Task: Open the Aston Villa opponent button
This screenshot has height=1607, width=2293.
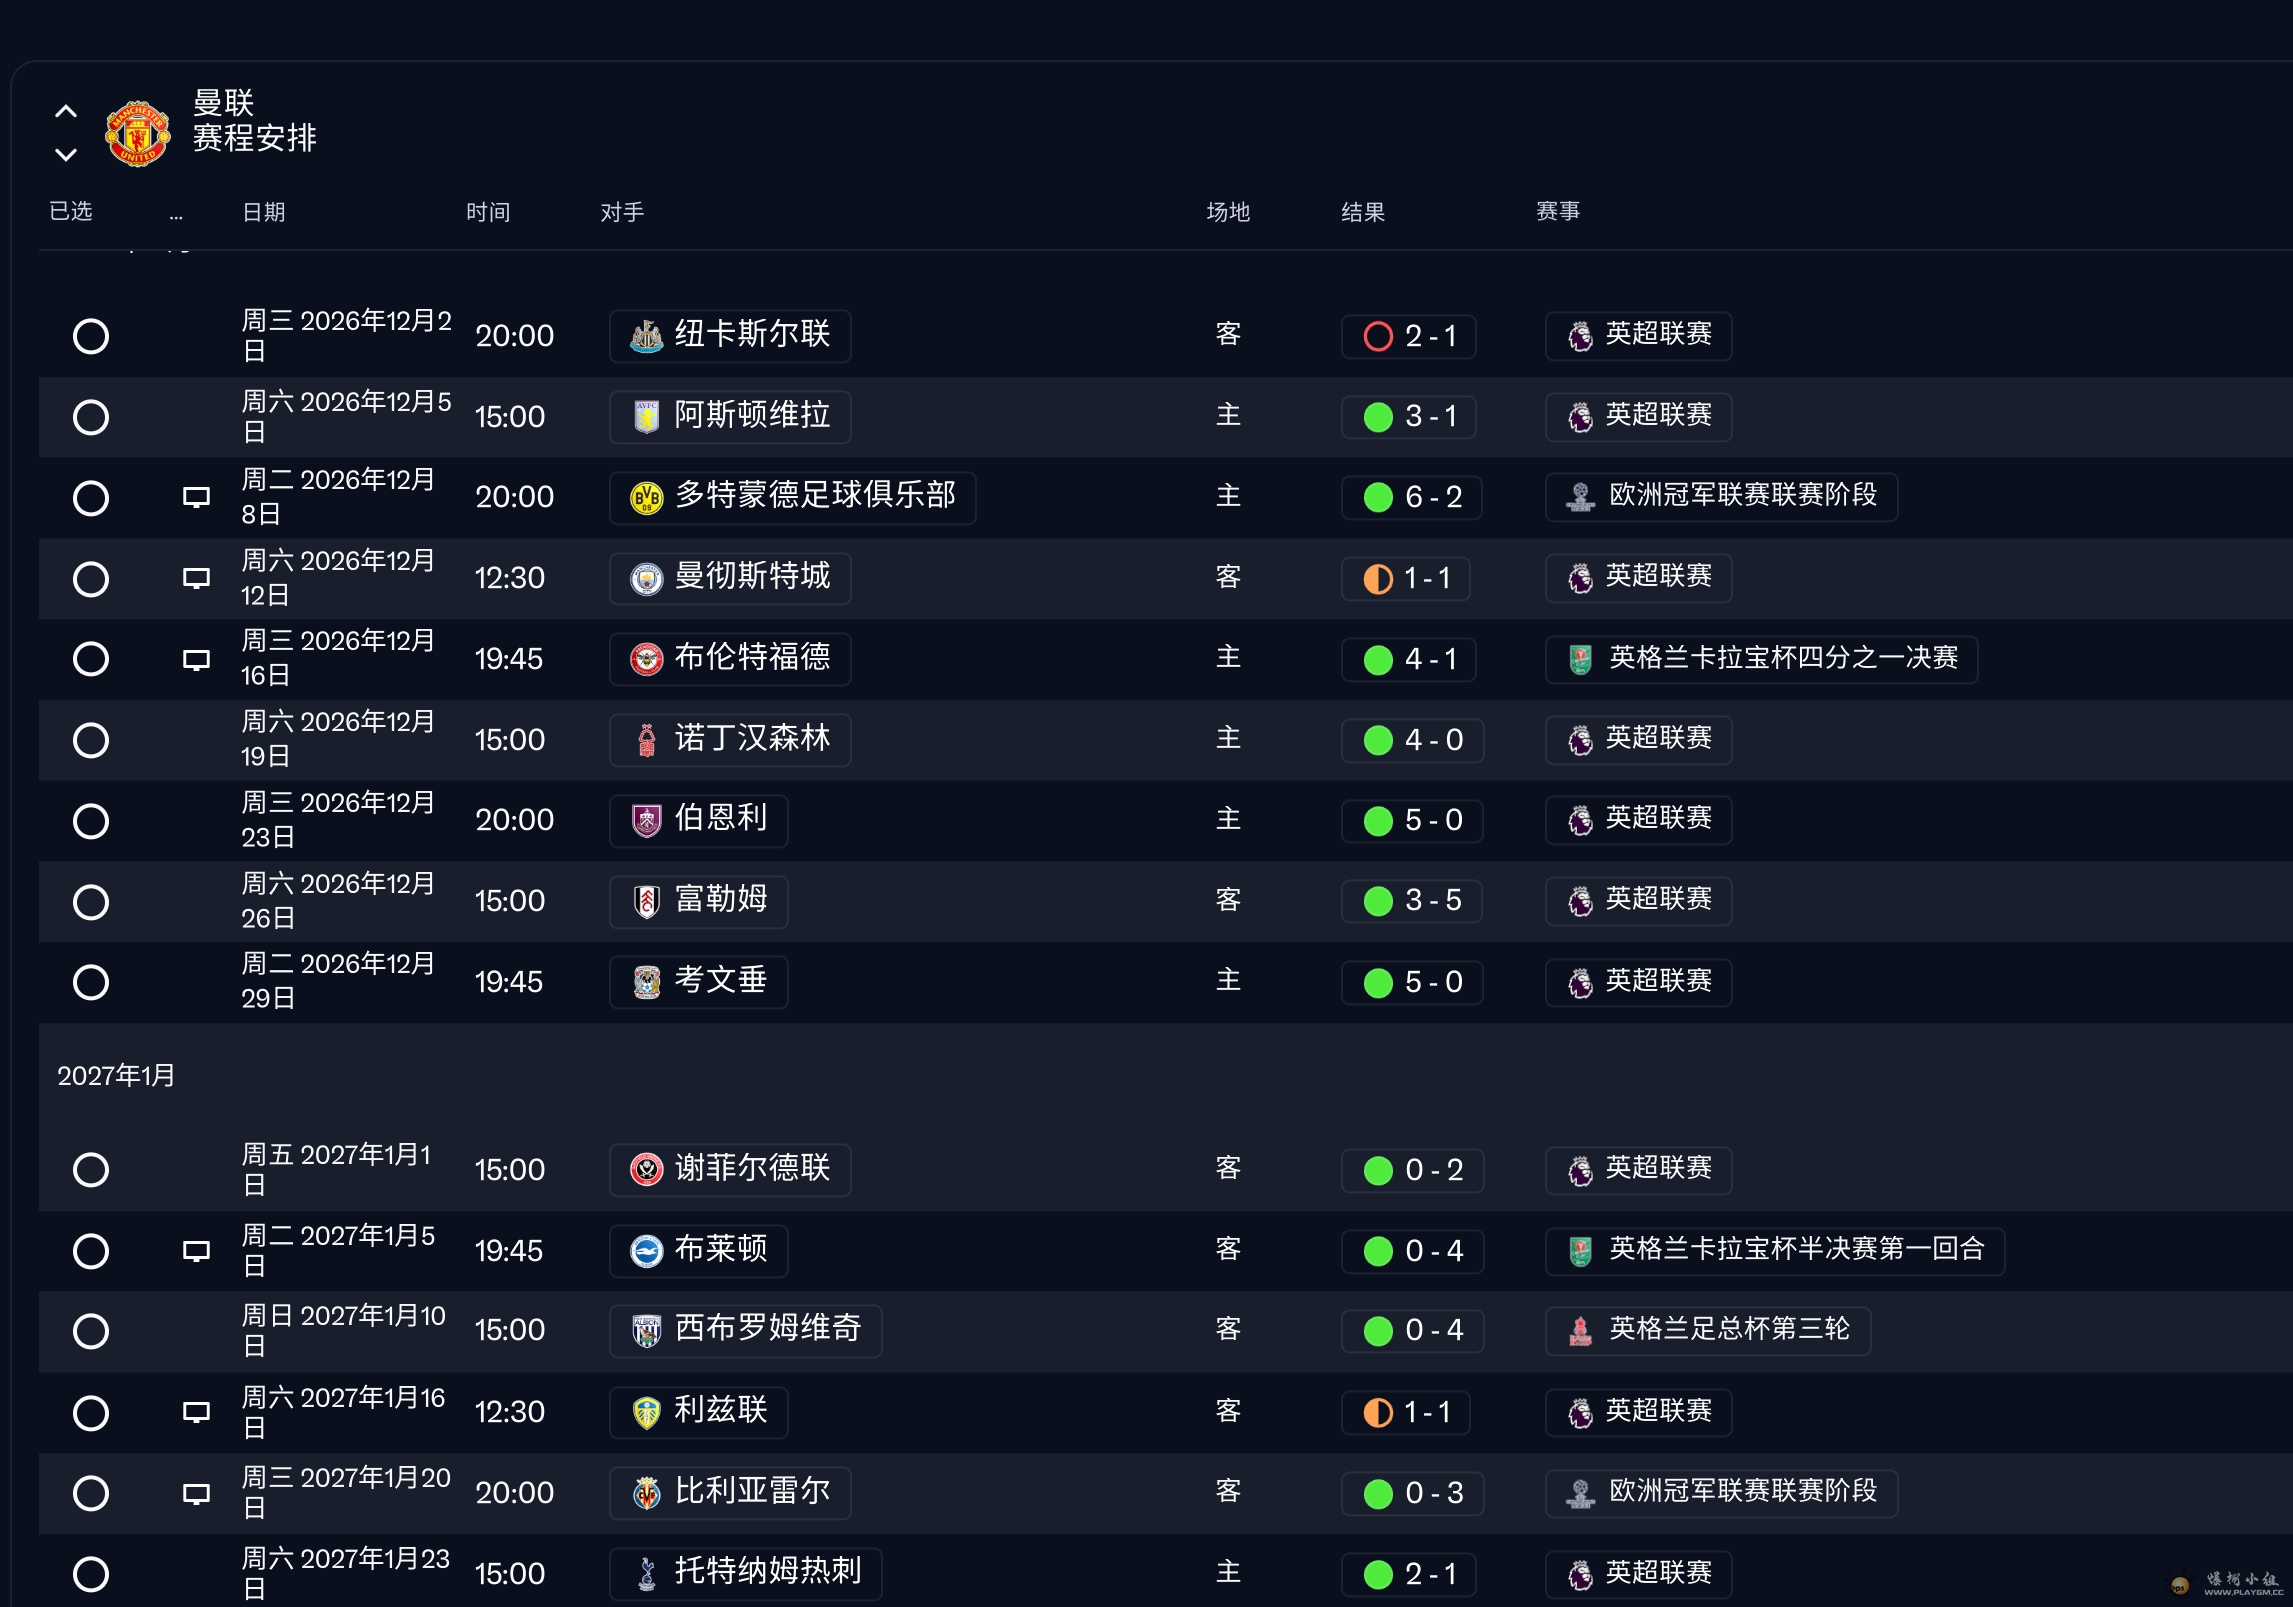Action: coord(730,416)
